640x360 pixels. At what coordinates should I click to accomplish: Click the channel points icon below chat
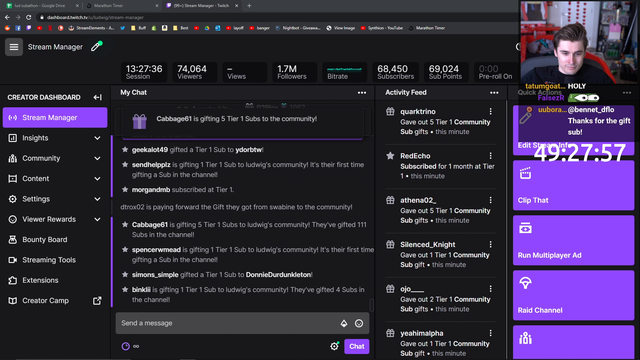tap(126, 346)
